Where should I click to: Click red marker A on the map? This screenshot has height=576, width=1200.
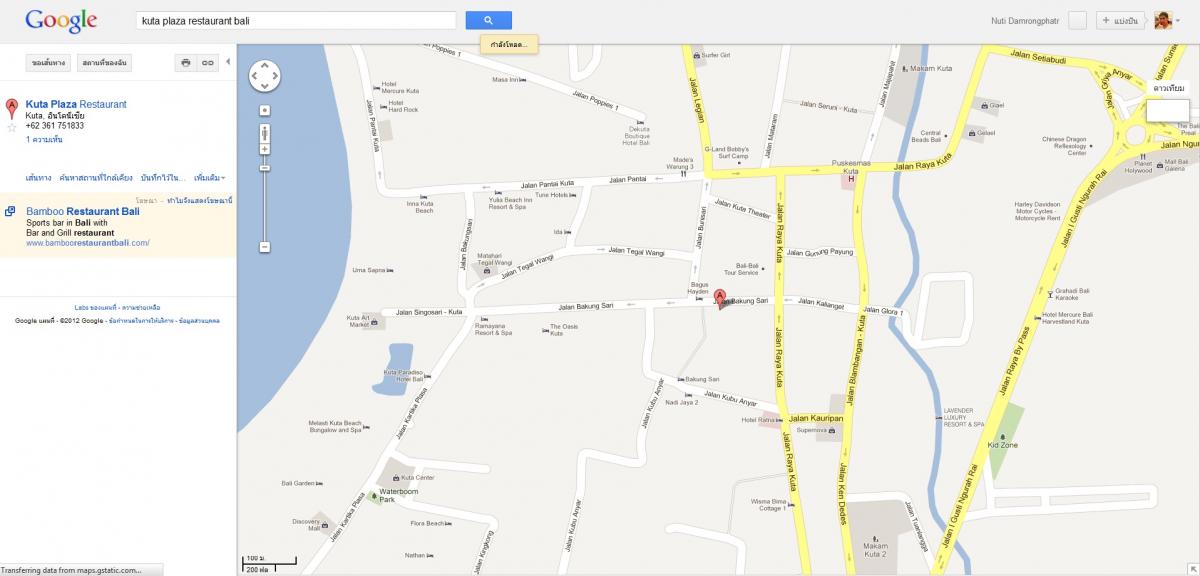point(719,297)
